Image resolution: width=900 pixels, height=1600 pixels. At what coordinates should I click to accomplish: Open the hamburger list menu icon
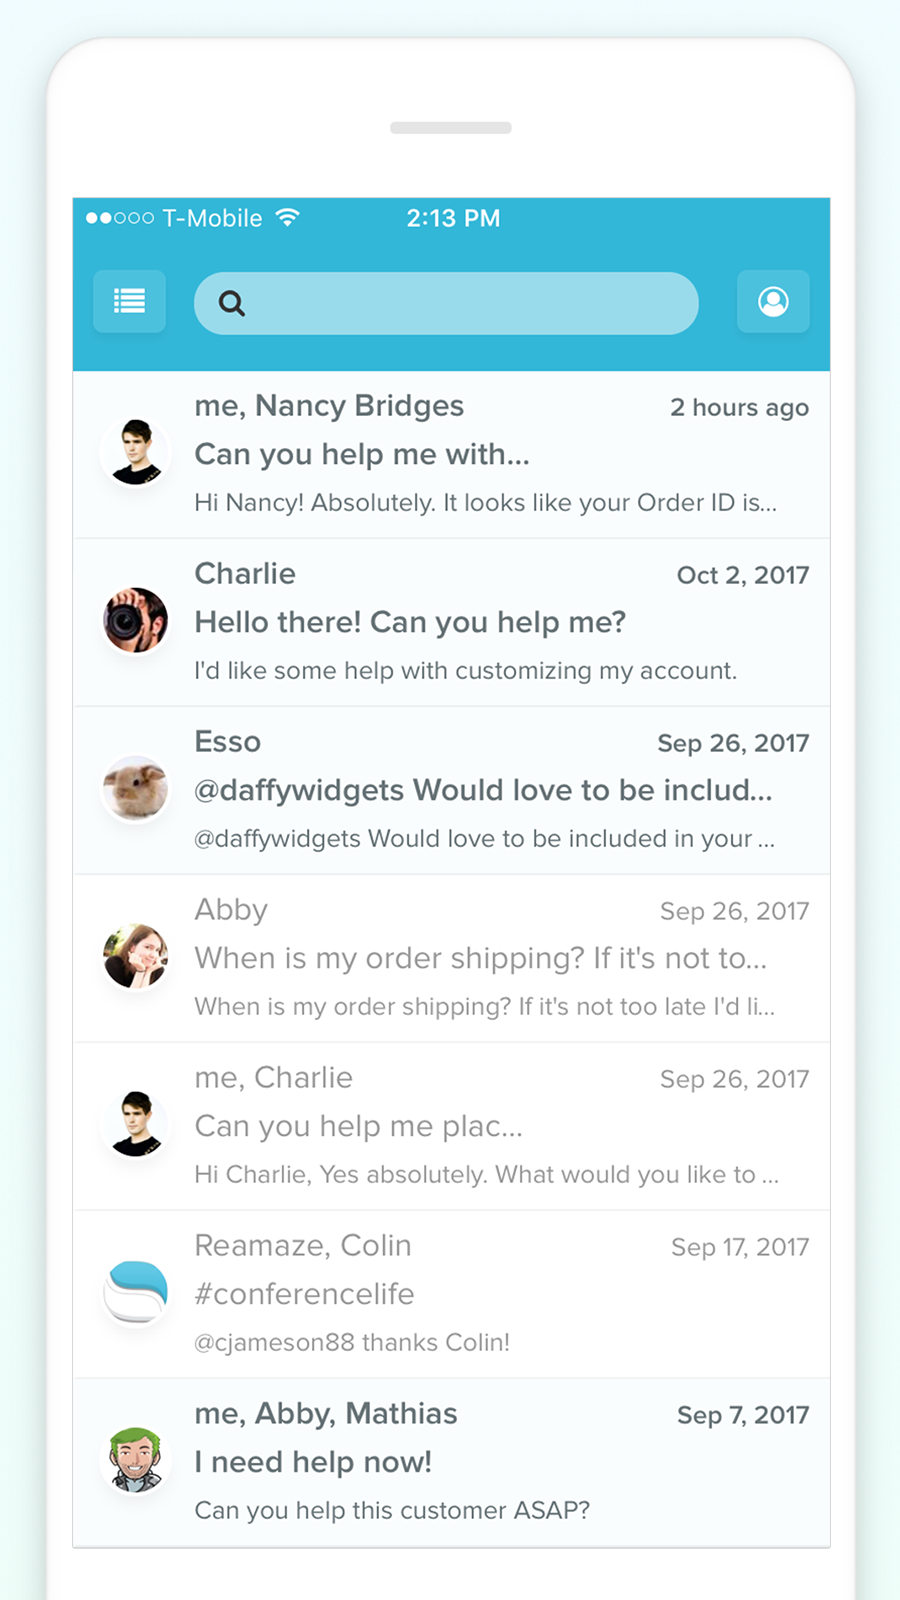coord(129,301)
